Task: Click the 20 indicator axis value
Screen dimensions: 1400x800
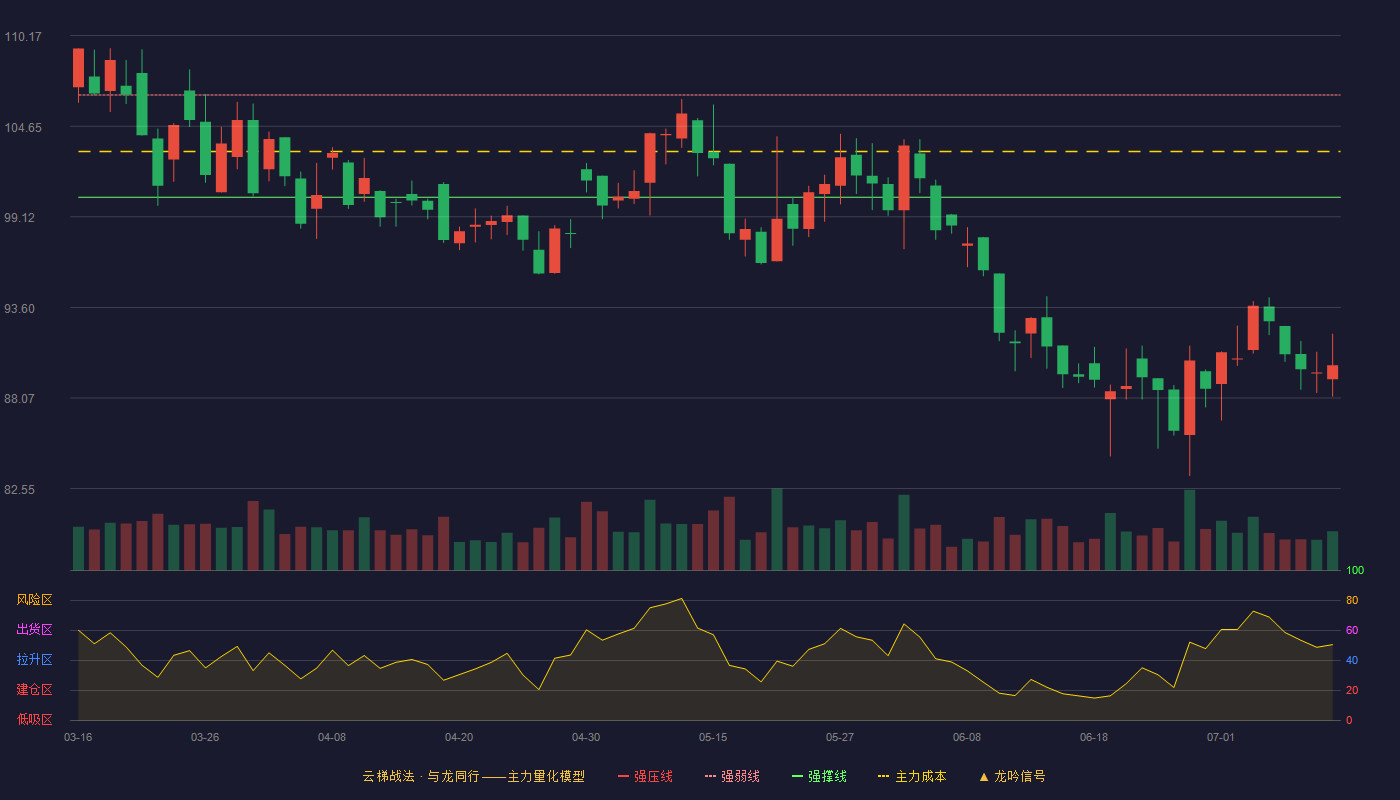Action: coord(1352,690)
